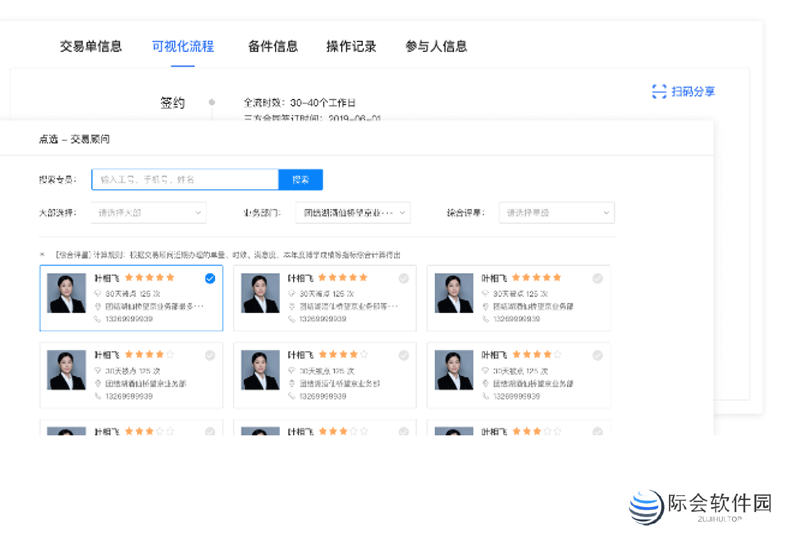
Task: Click the four-star rating in the second-row left card
Action: pyautogui.click(x=148, y=354)
